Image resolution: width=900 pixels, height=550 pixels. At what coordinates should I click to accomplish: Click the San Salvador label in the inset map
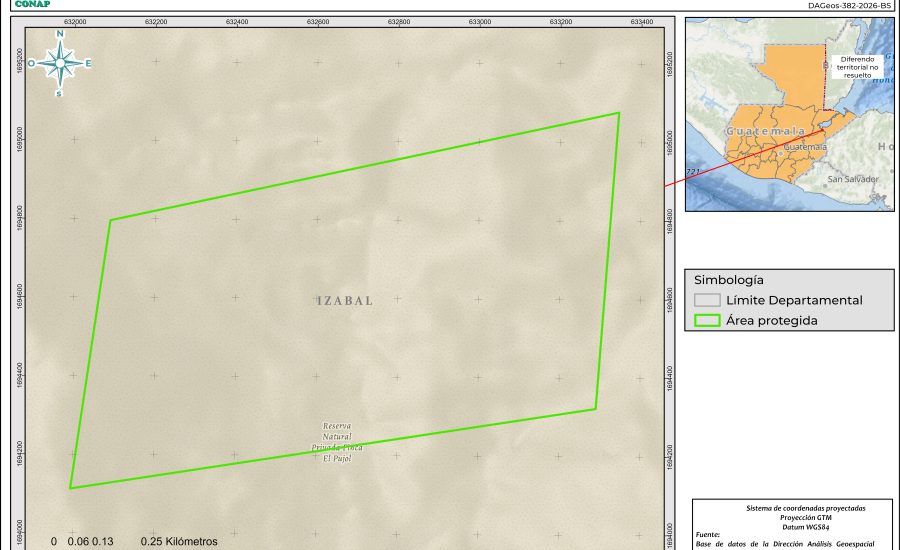(852, 179)
